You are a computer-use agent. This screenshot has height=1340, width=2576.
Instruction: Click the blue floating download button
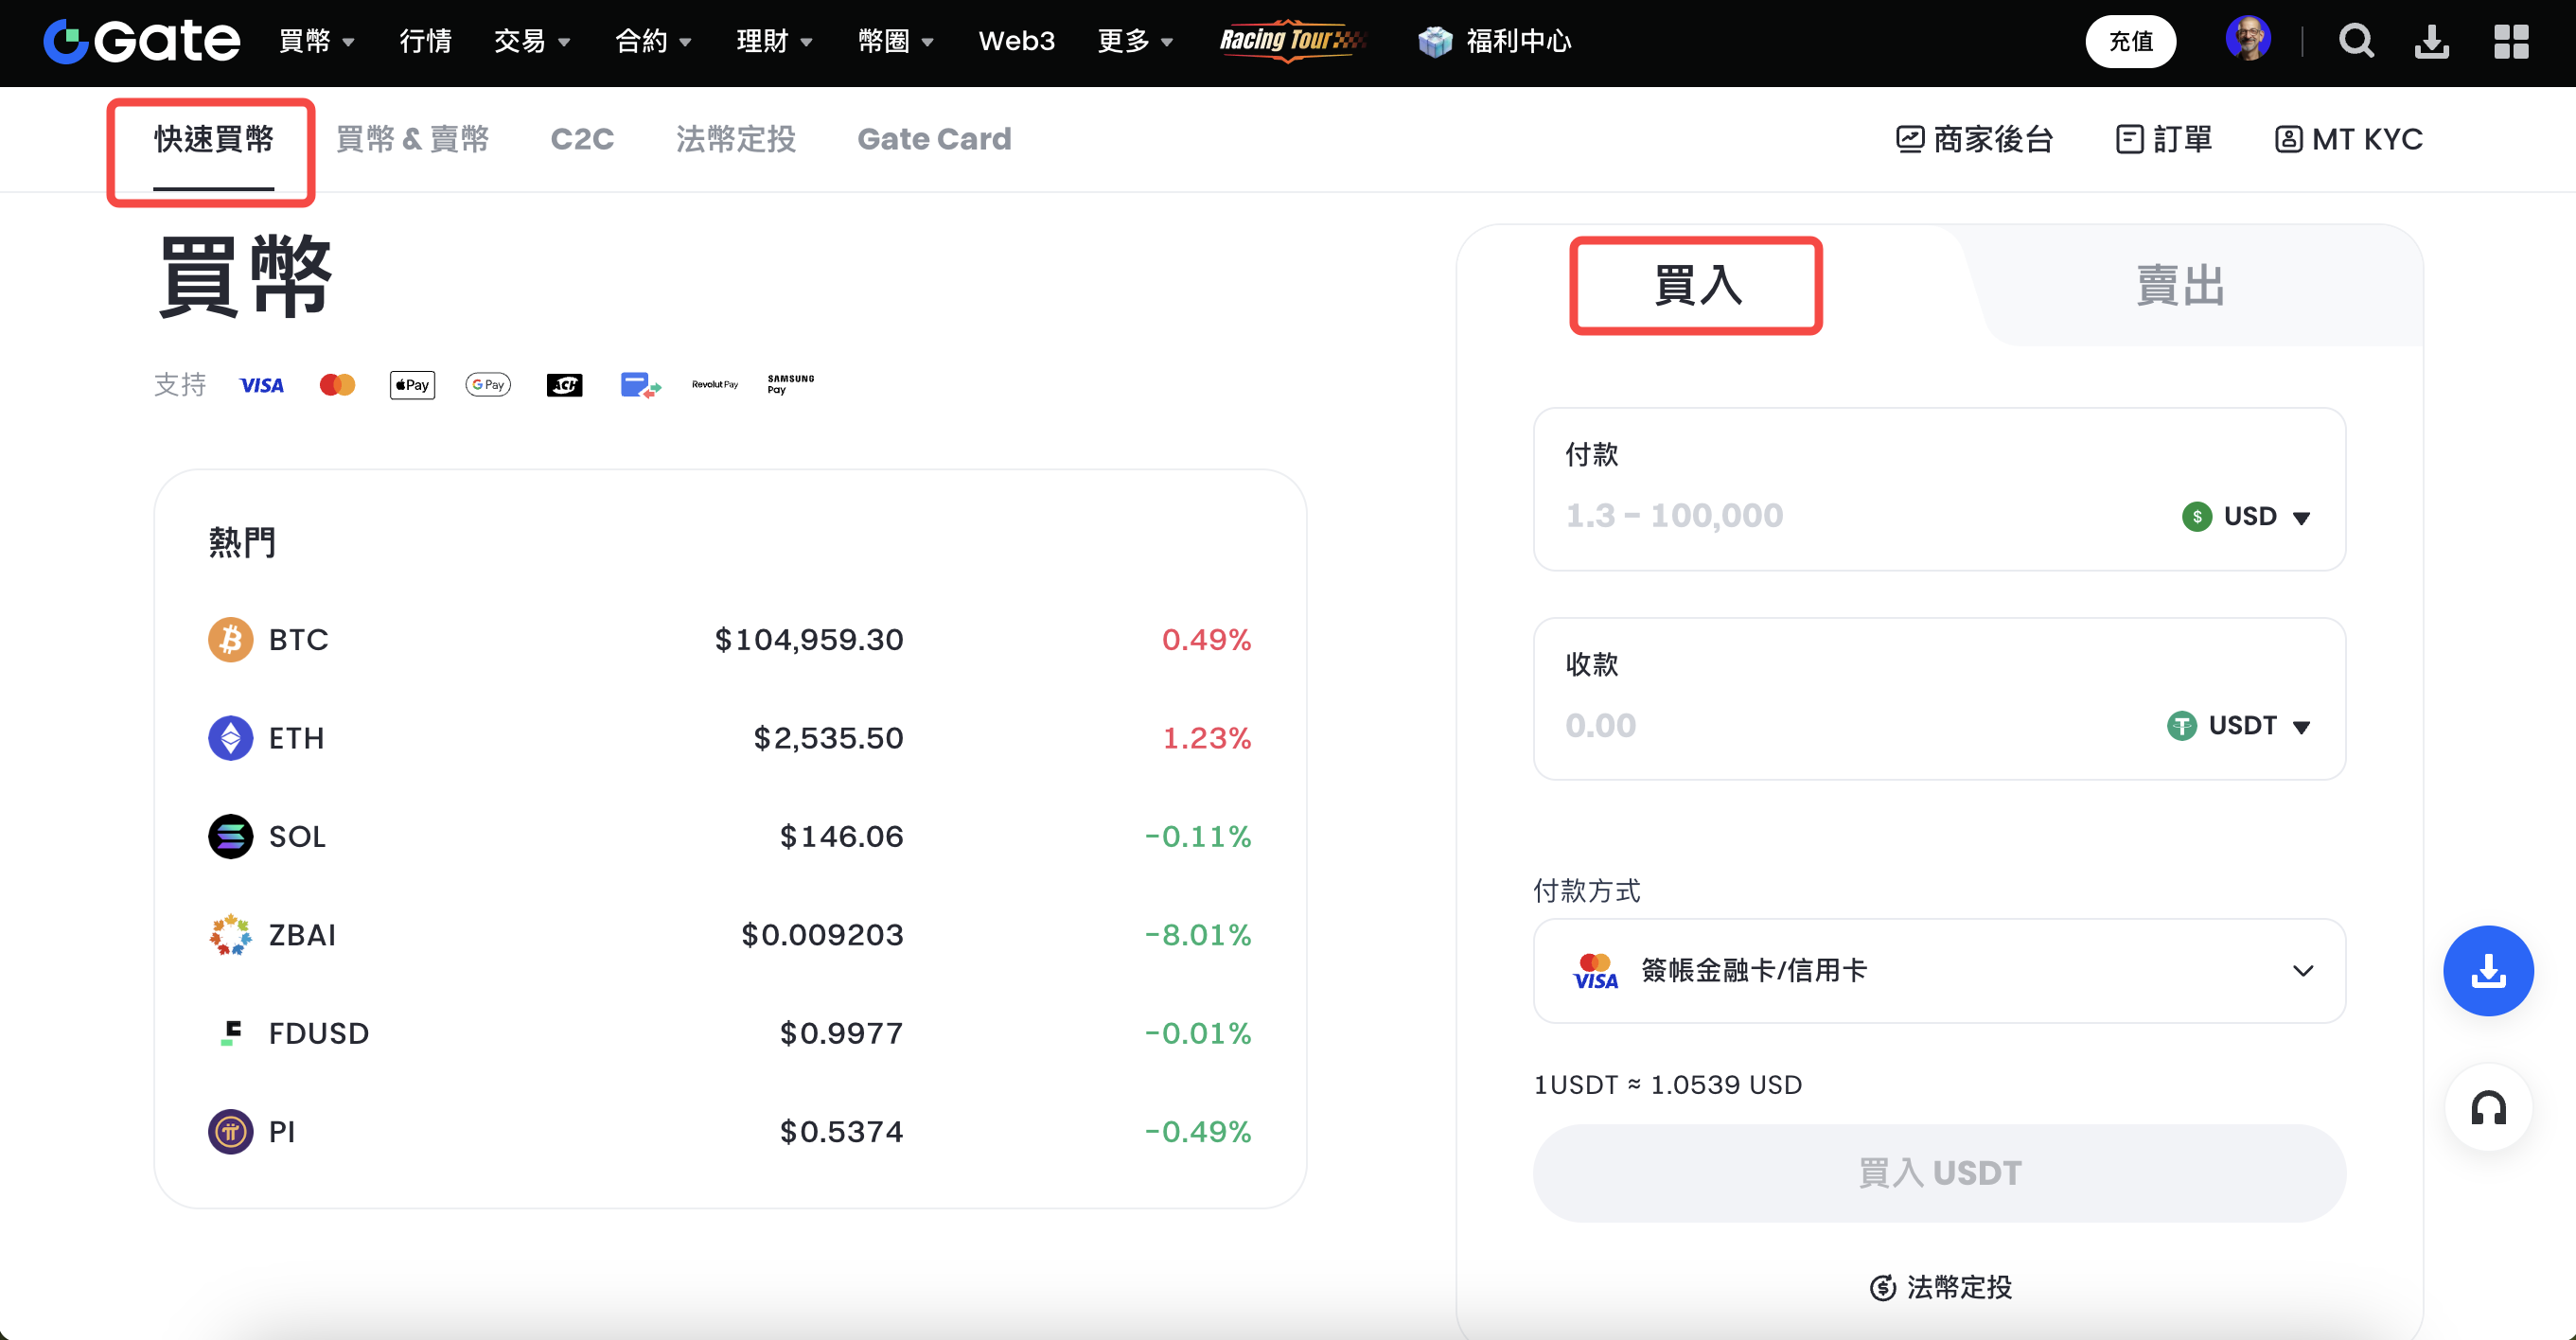2487,970
